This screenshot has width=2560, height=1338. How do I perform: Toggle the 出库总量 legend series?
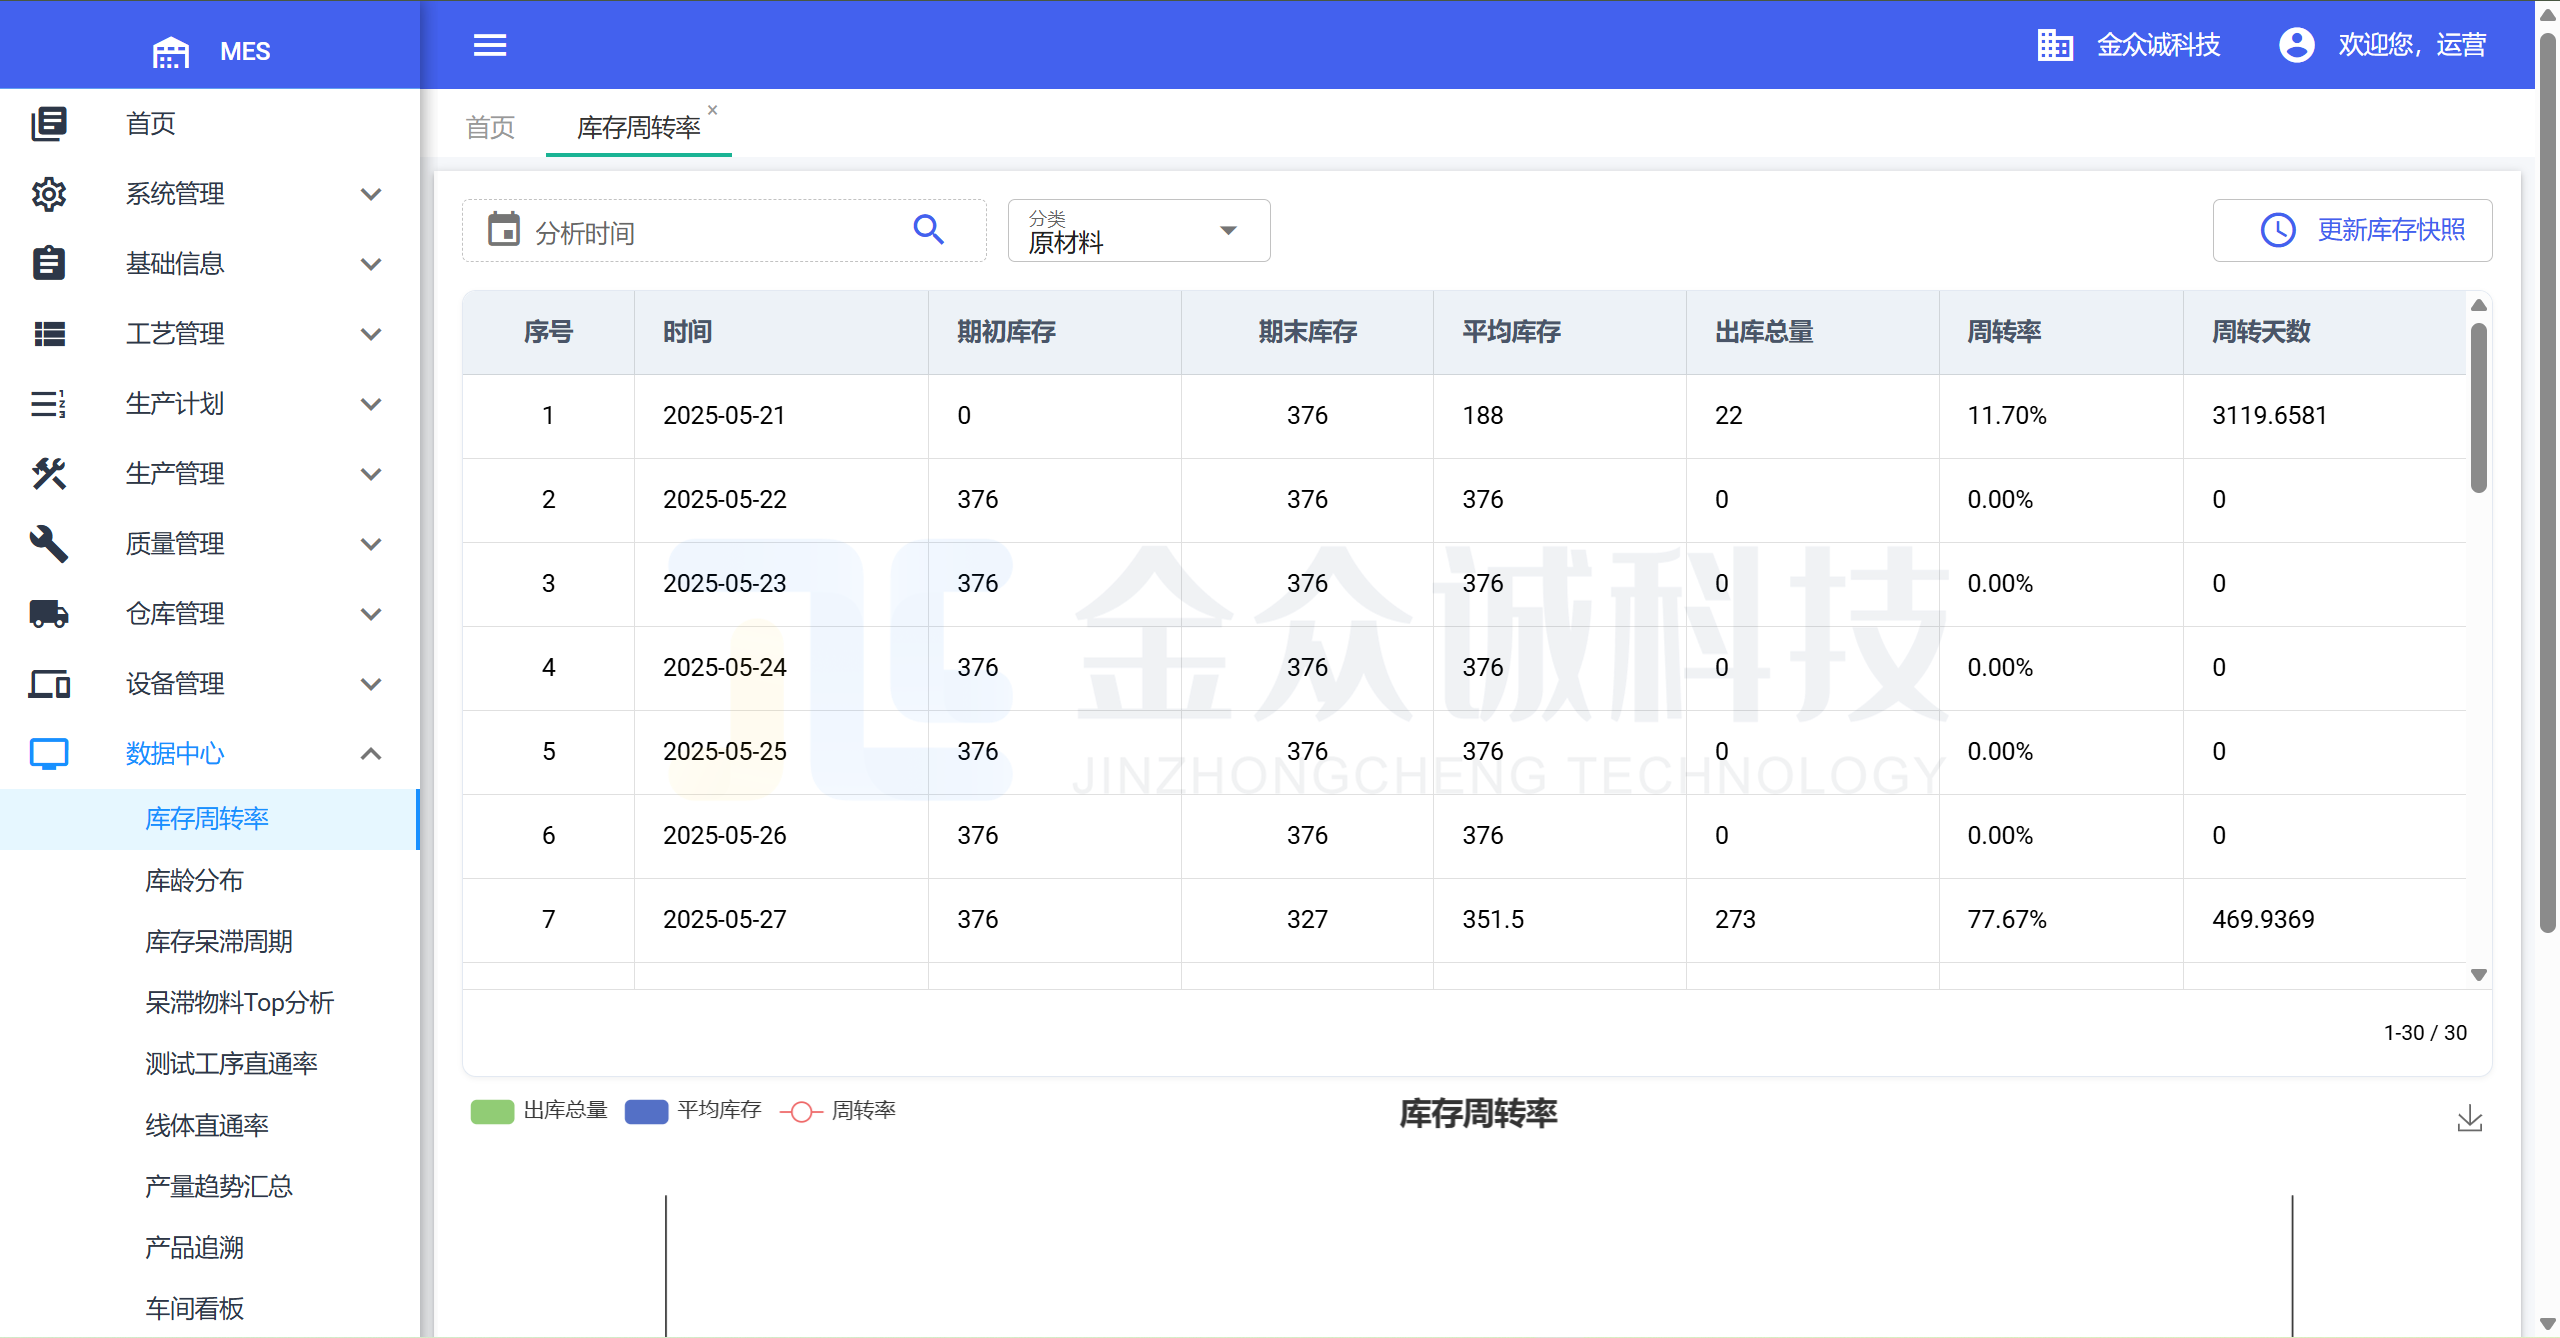(x=540, y=1111)
